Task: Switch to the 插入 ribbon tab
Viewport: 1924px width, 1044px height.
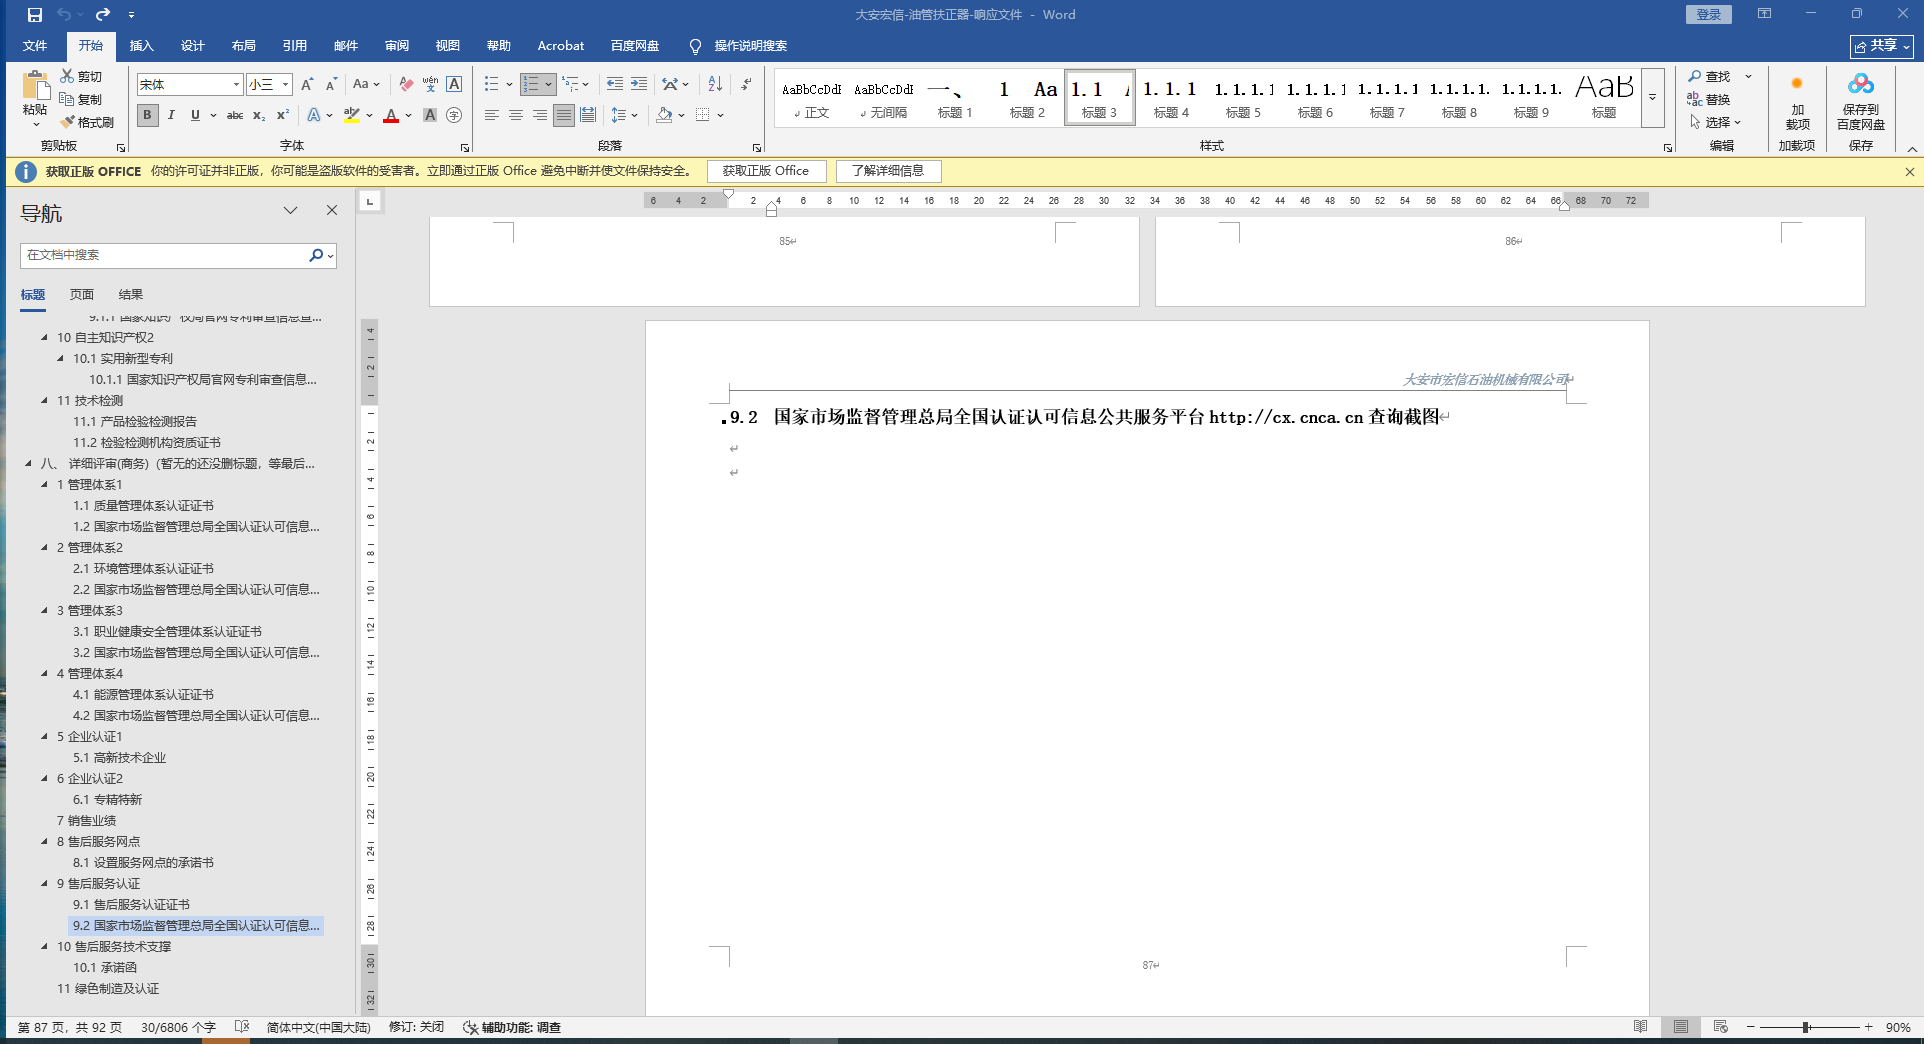Action: click(x=142, y=46)
